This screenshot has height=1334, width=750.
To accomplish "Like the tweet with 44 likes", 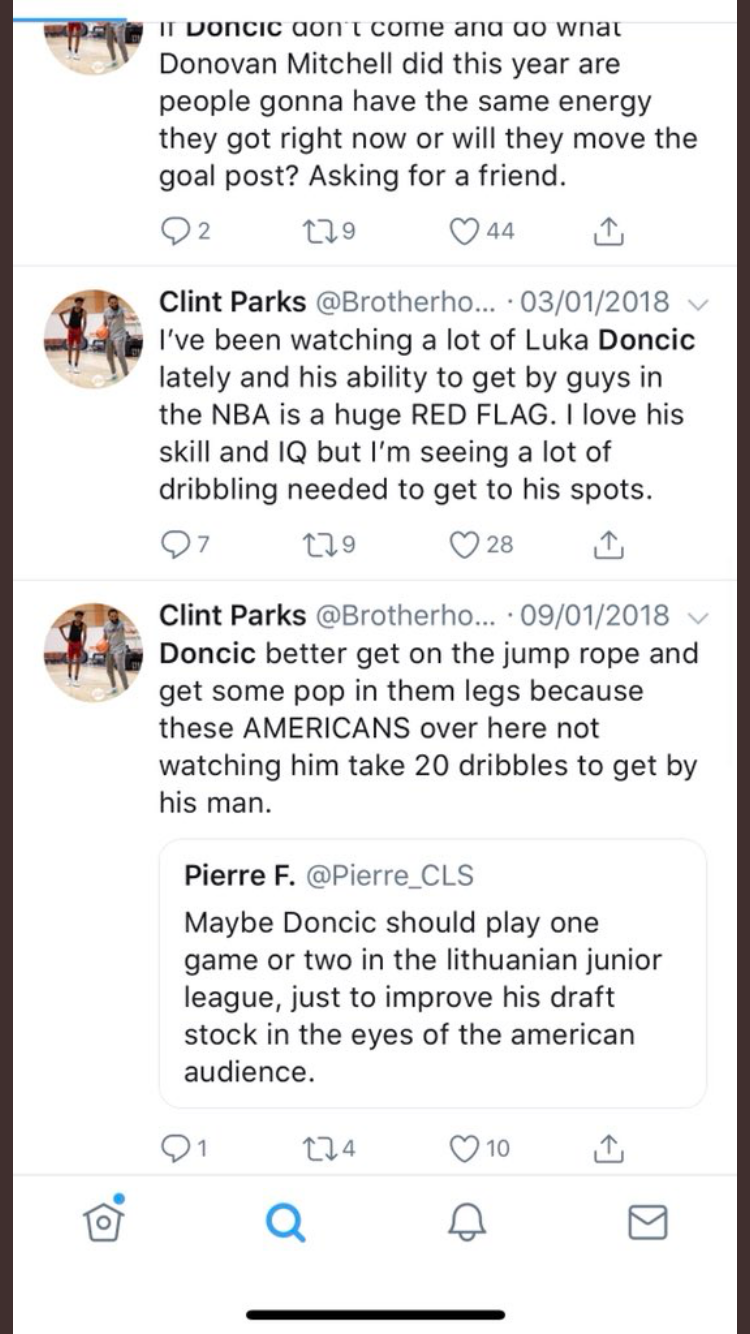I will tap(464, 232).
